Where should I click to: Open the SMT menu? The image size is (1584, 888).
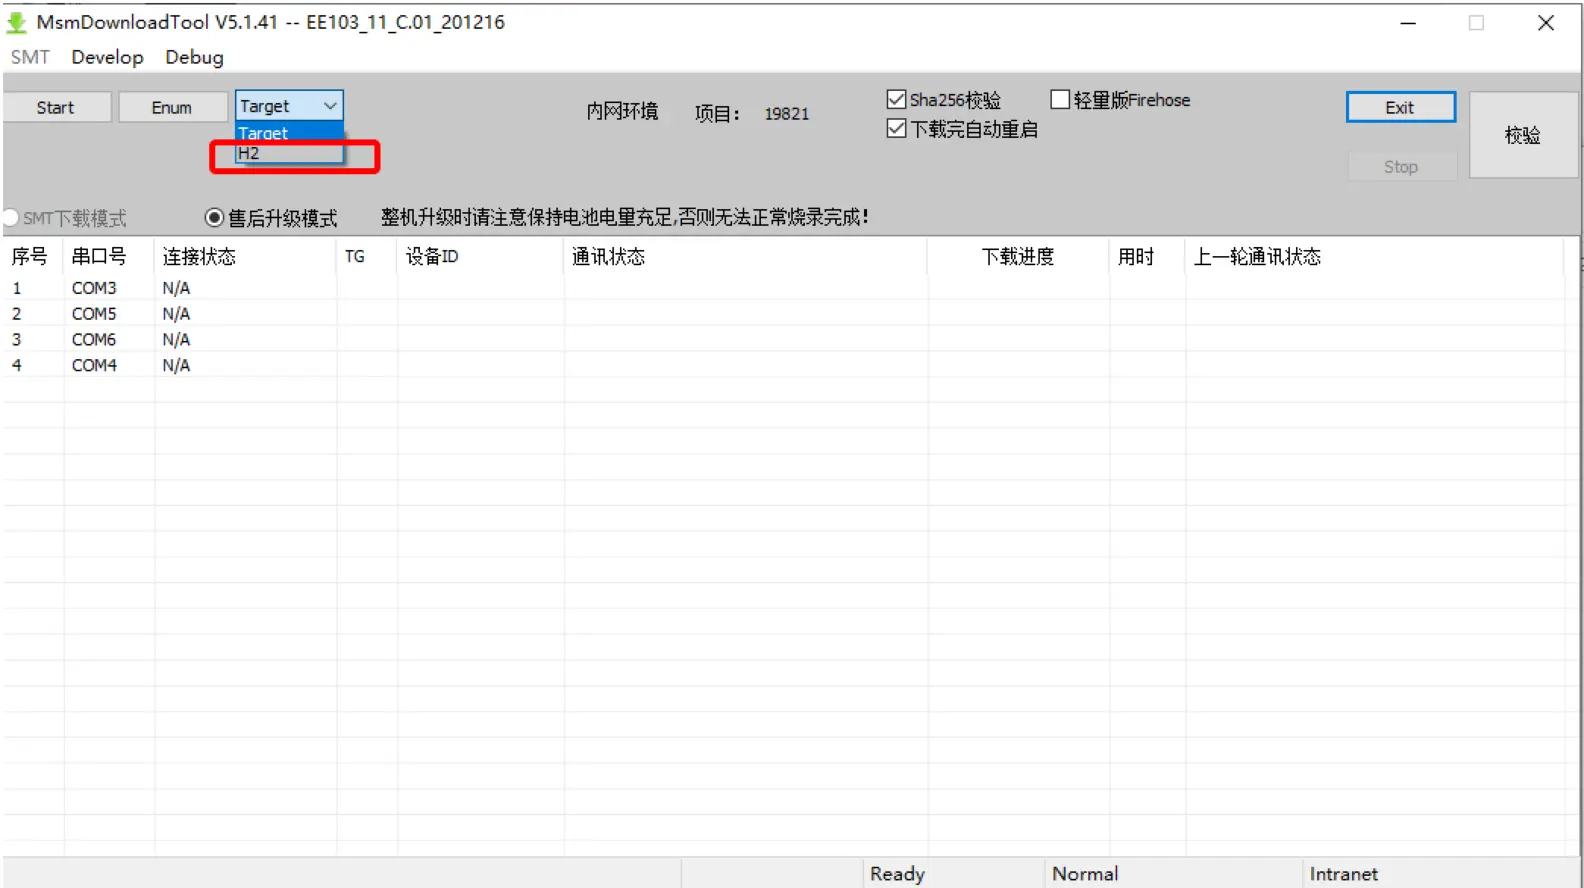pos(30,57)
